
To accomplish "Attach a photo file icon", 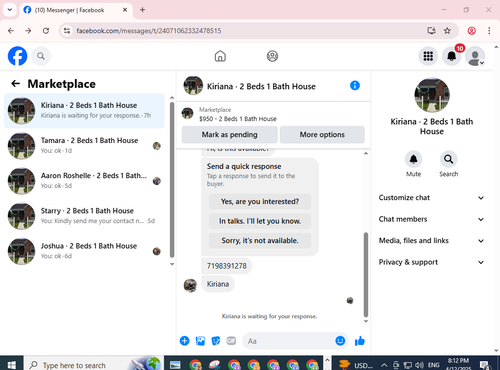I will 200,341.
